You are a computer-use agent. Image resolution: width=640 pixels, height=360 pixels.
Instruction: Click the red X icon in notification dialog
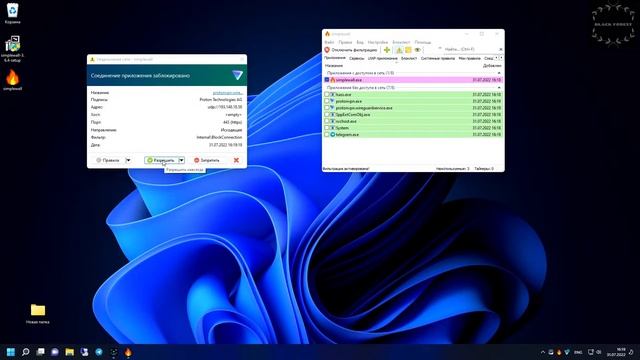(236, 160)
